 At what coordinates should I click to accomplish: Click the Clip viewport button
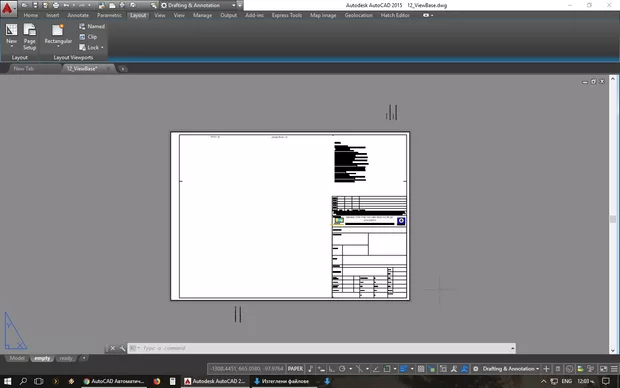[x=88, y=37]
